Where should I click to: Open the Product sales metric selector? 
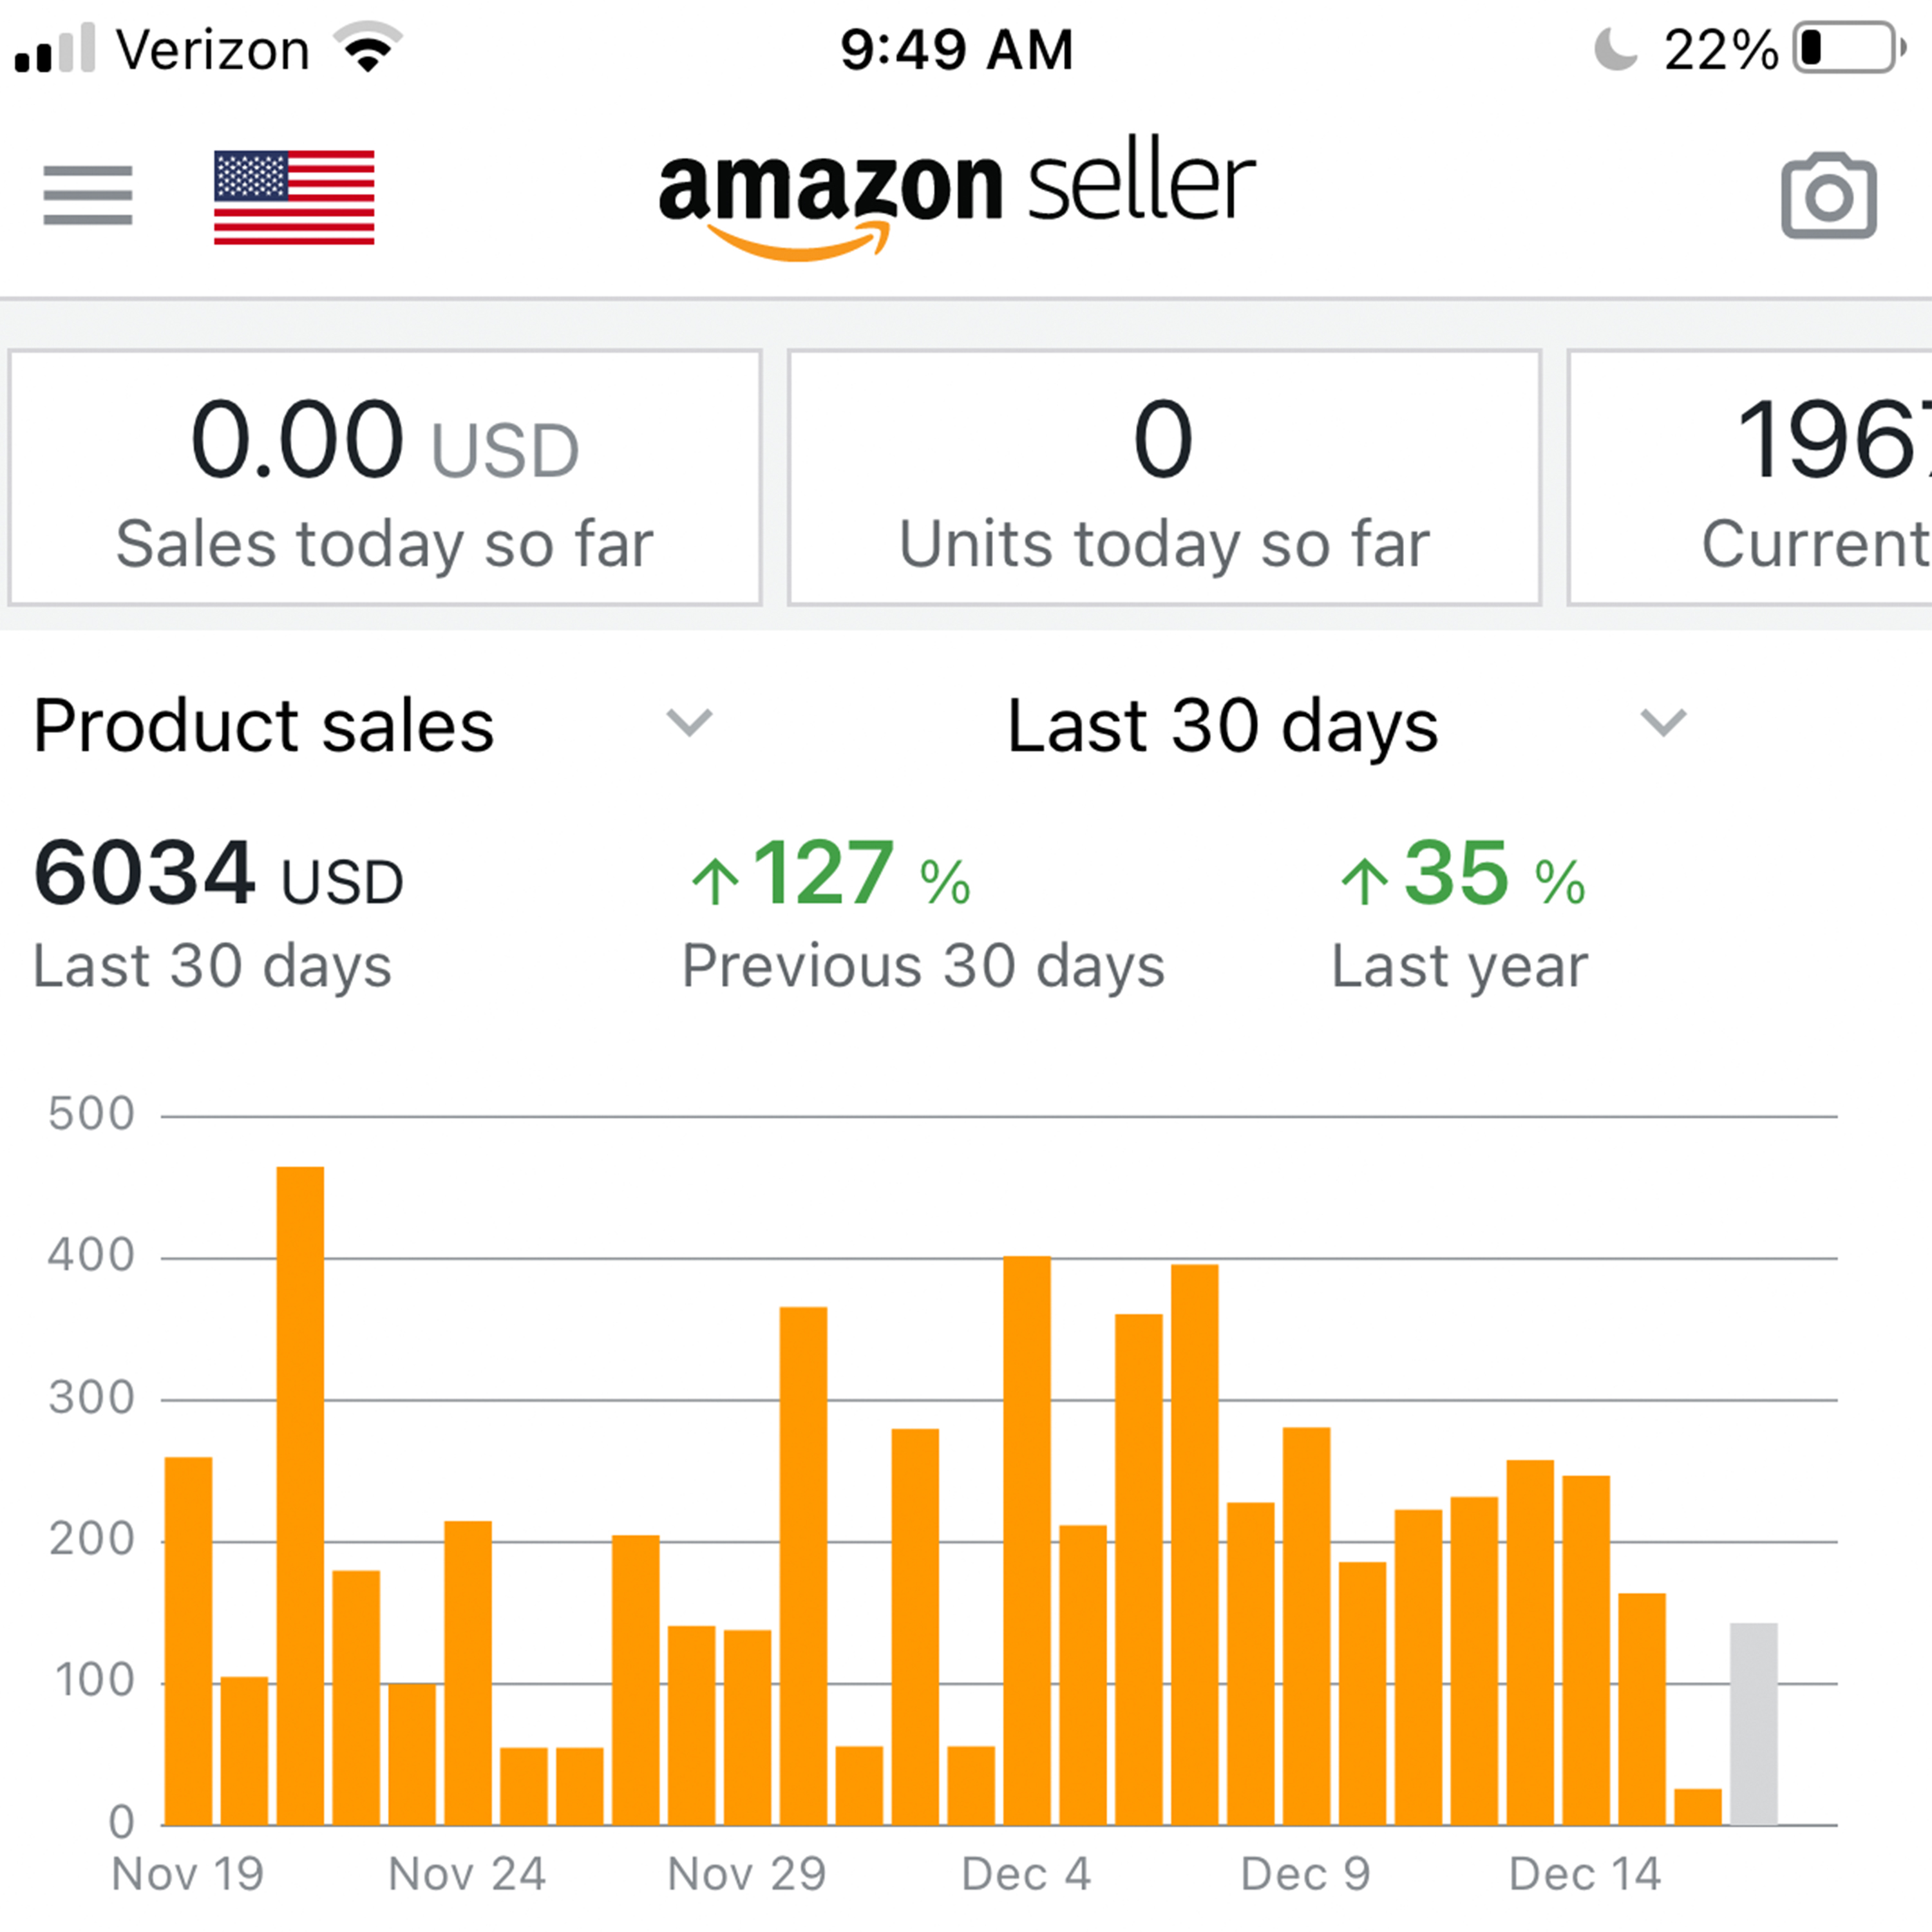click(x=264, y=725)
